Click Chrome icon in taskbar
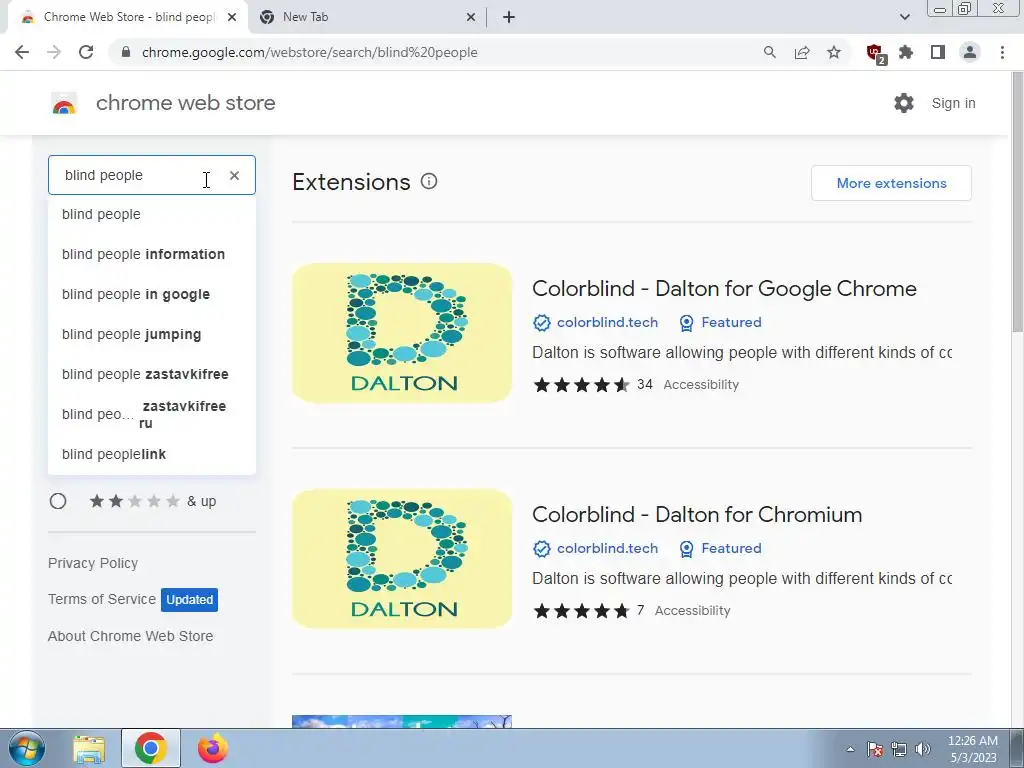This screenshot has width=1024, height=768. tap(150, 748)
